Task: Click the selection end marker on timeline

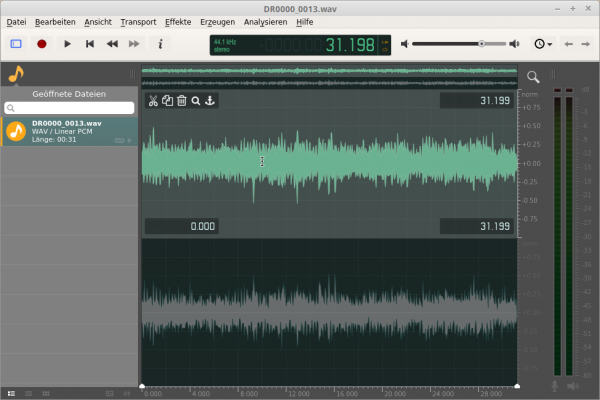Action: pos(517,386)
